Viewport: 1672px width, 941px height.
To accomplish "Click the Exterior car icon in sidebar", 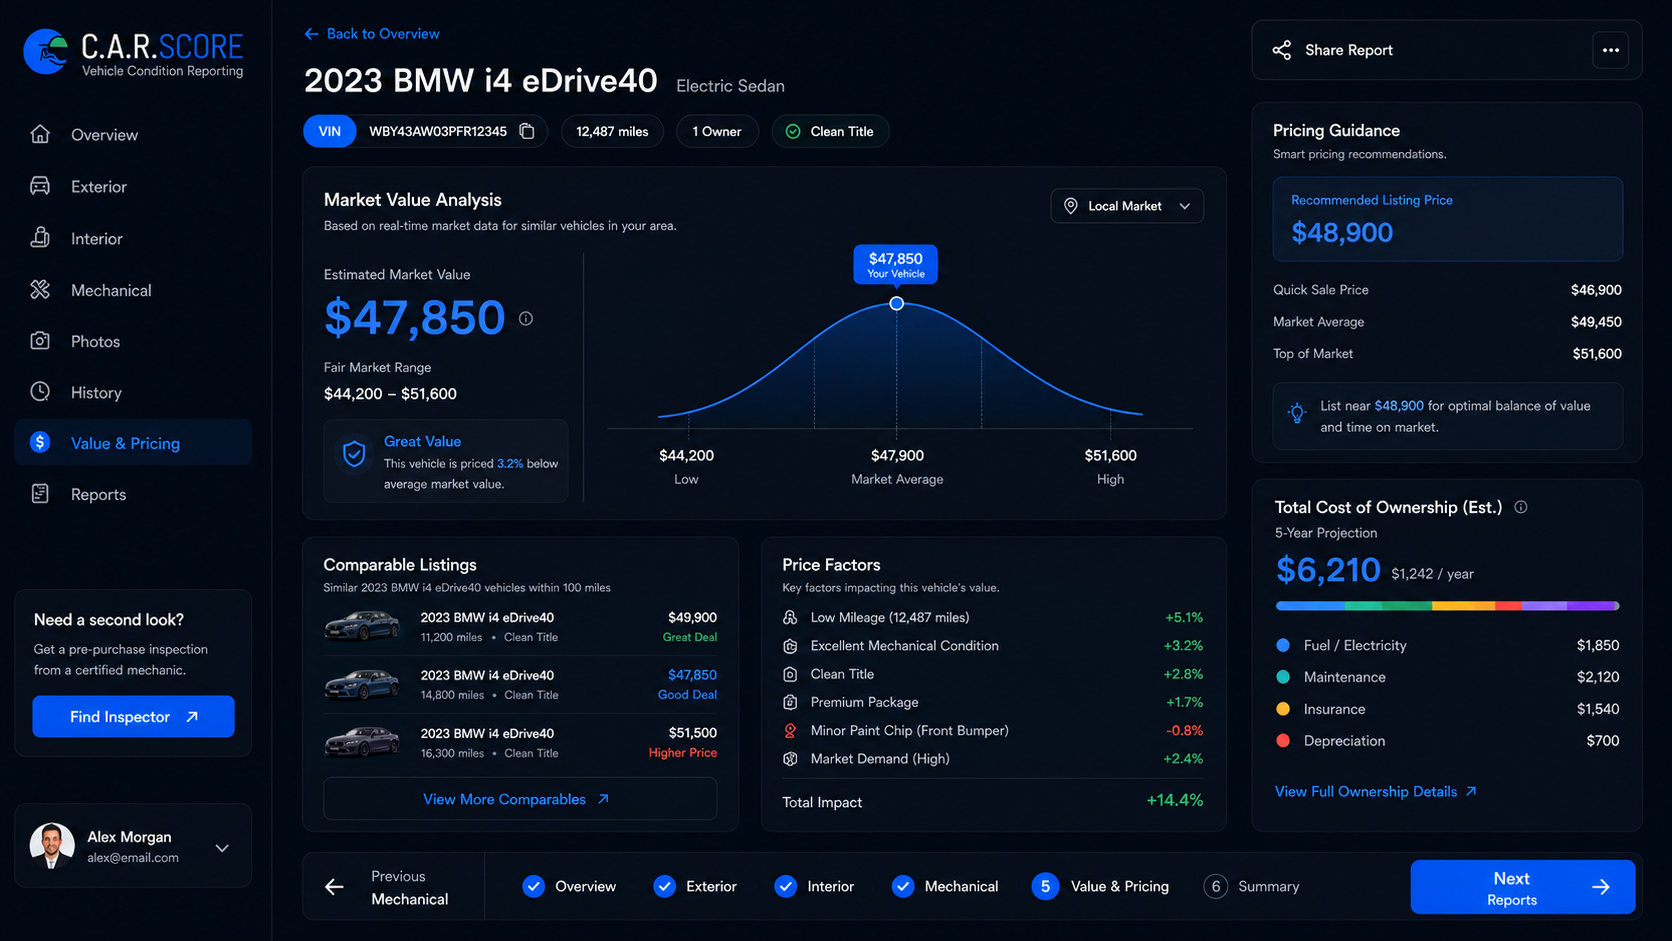I will pos(40,186).
